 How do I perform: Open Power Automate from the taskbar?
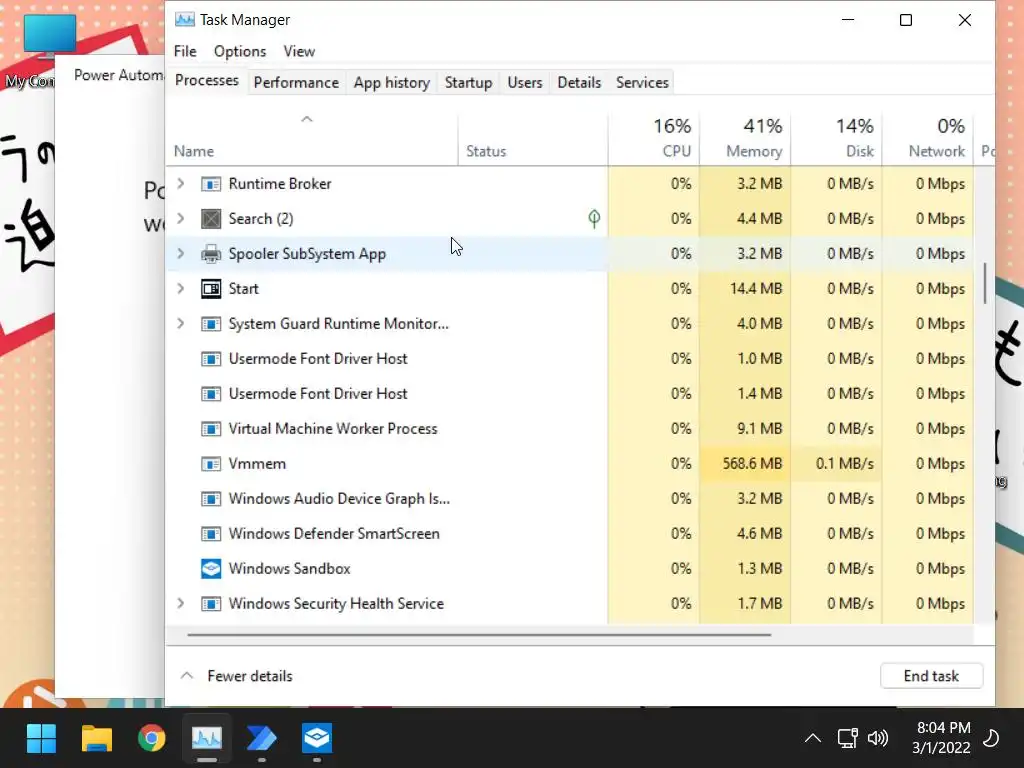[x=262, y=739]
